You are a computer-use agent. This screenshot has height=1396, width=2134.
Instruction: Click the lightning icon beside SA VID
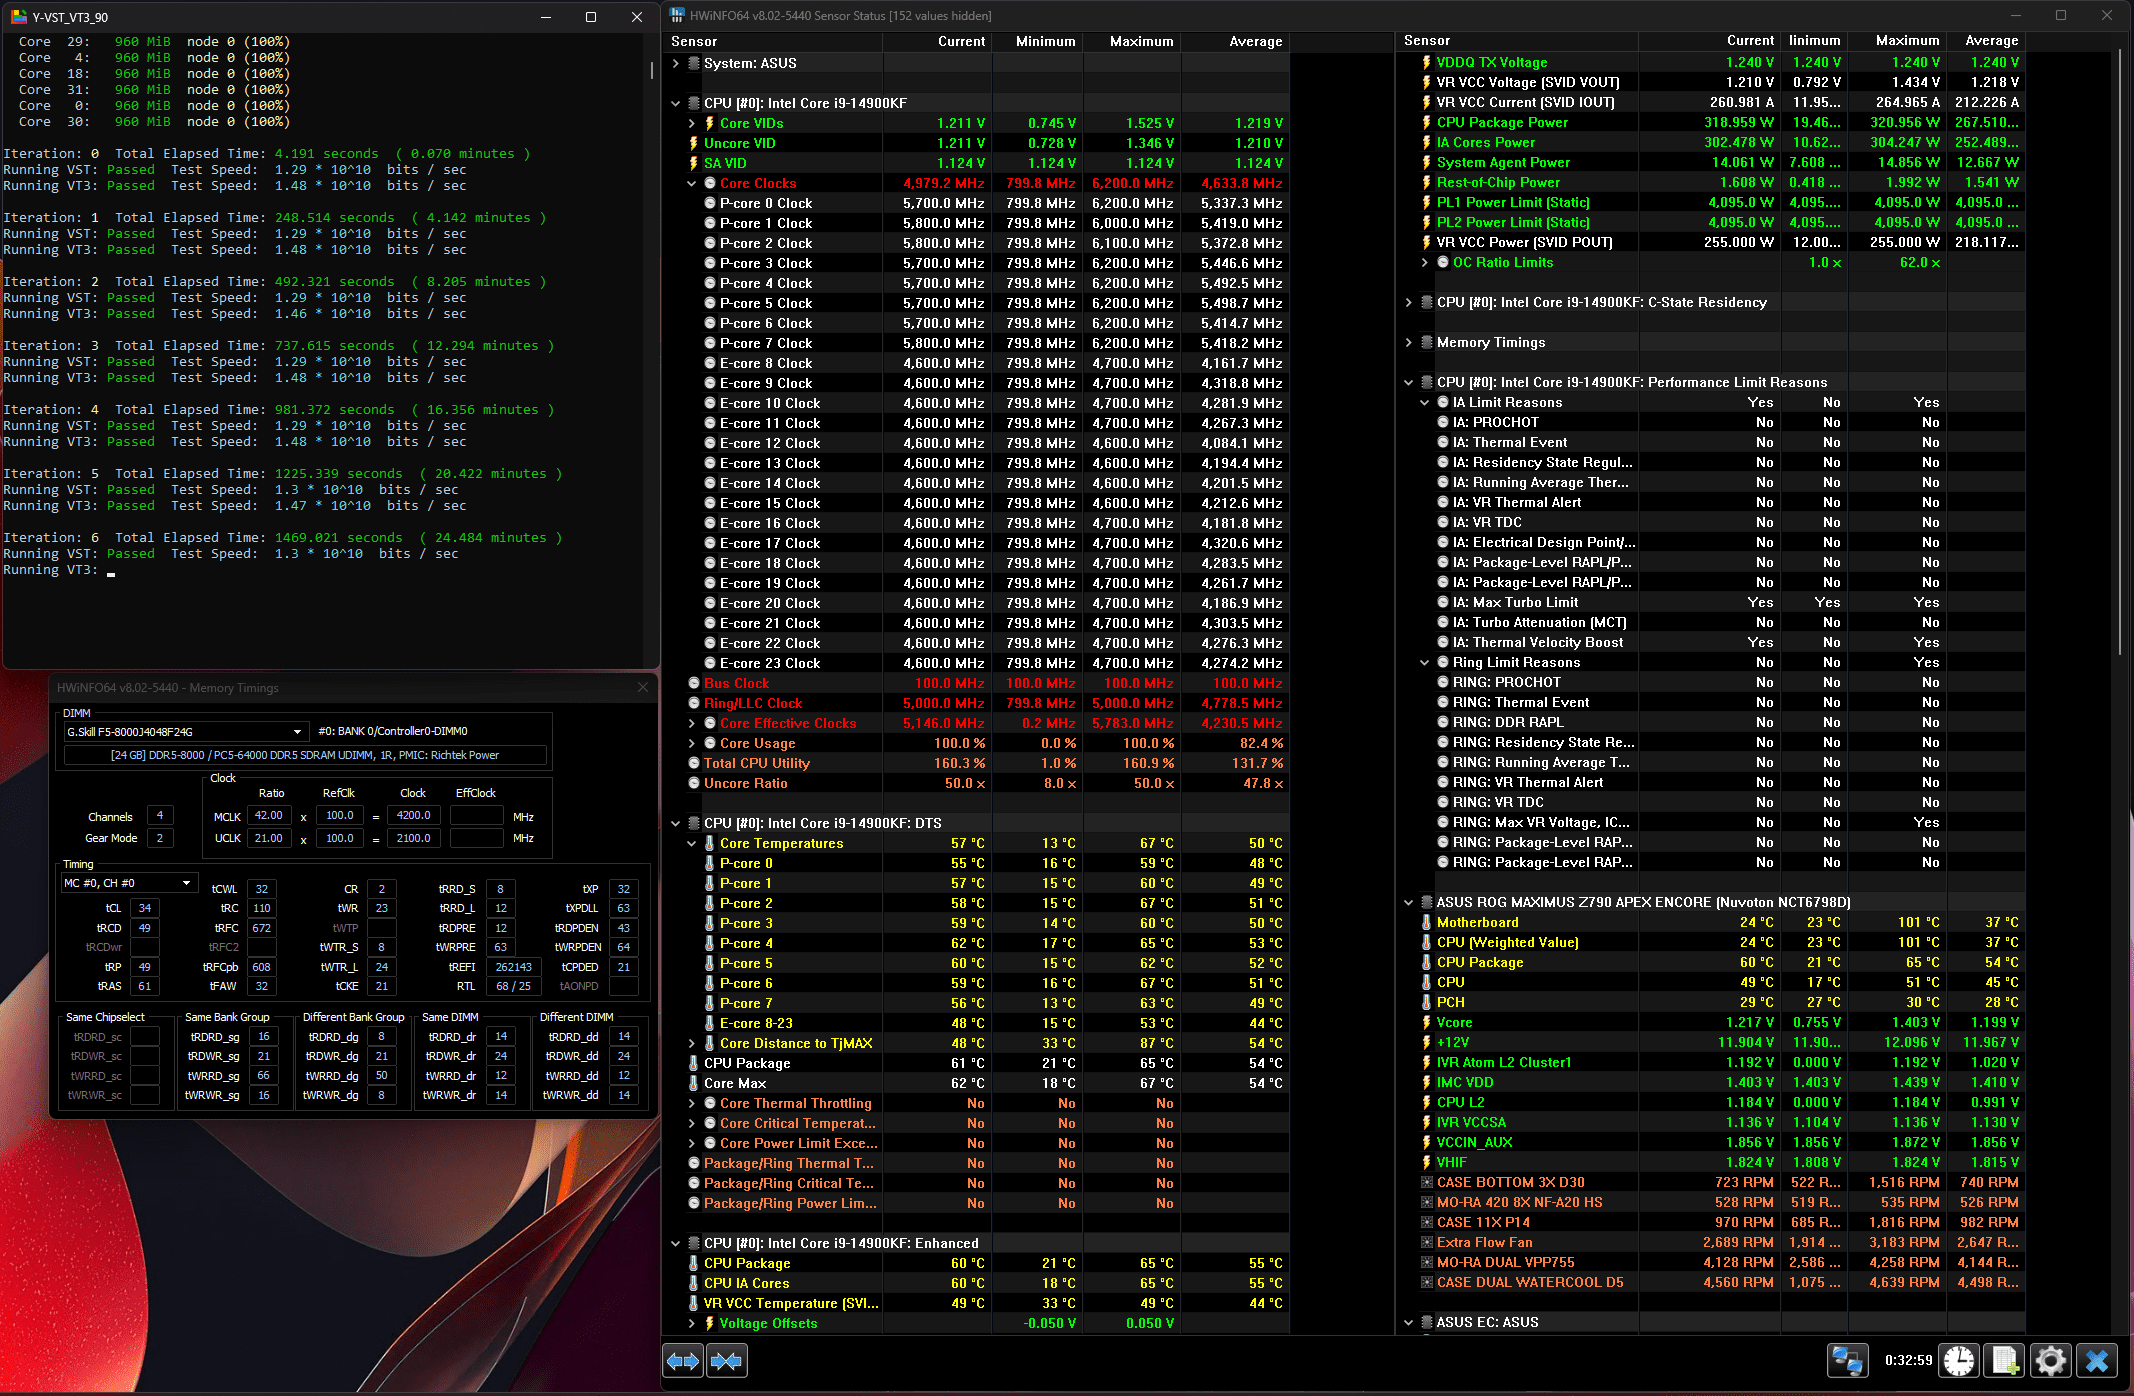click(694, 163)
